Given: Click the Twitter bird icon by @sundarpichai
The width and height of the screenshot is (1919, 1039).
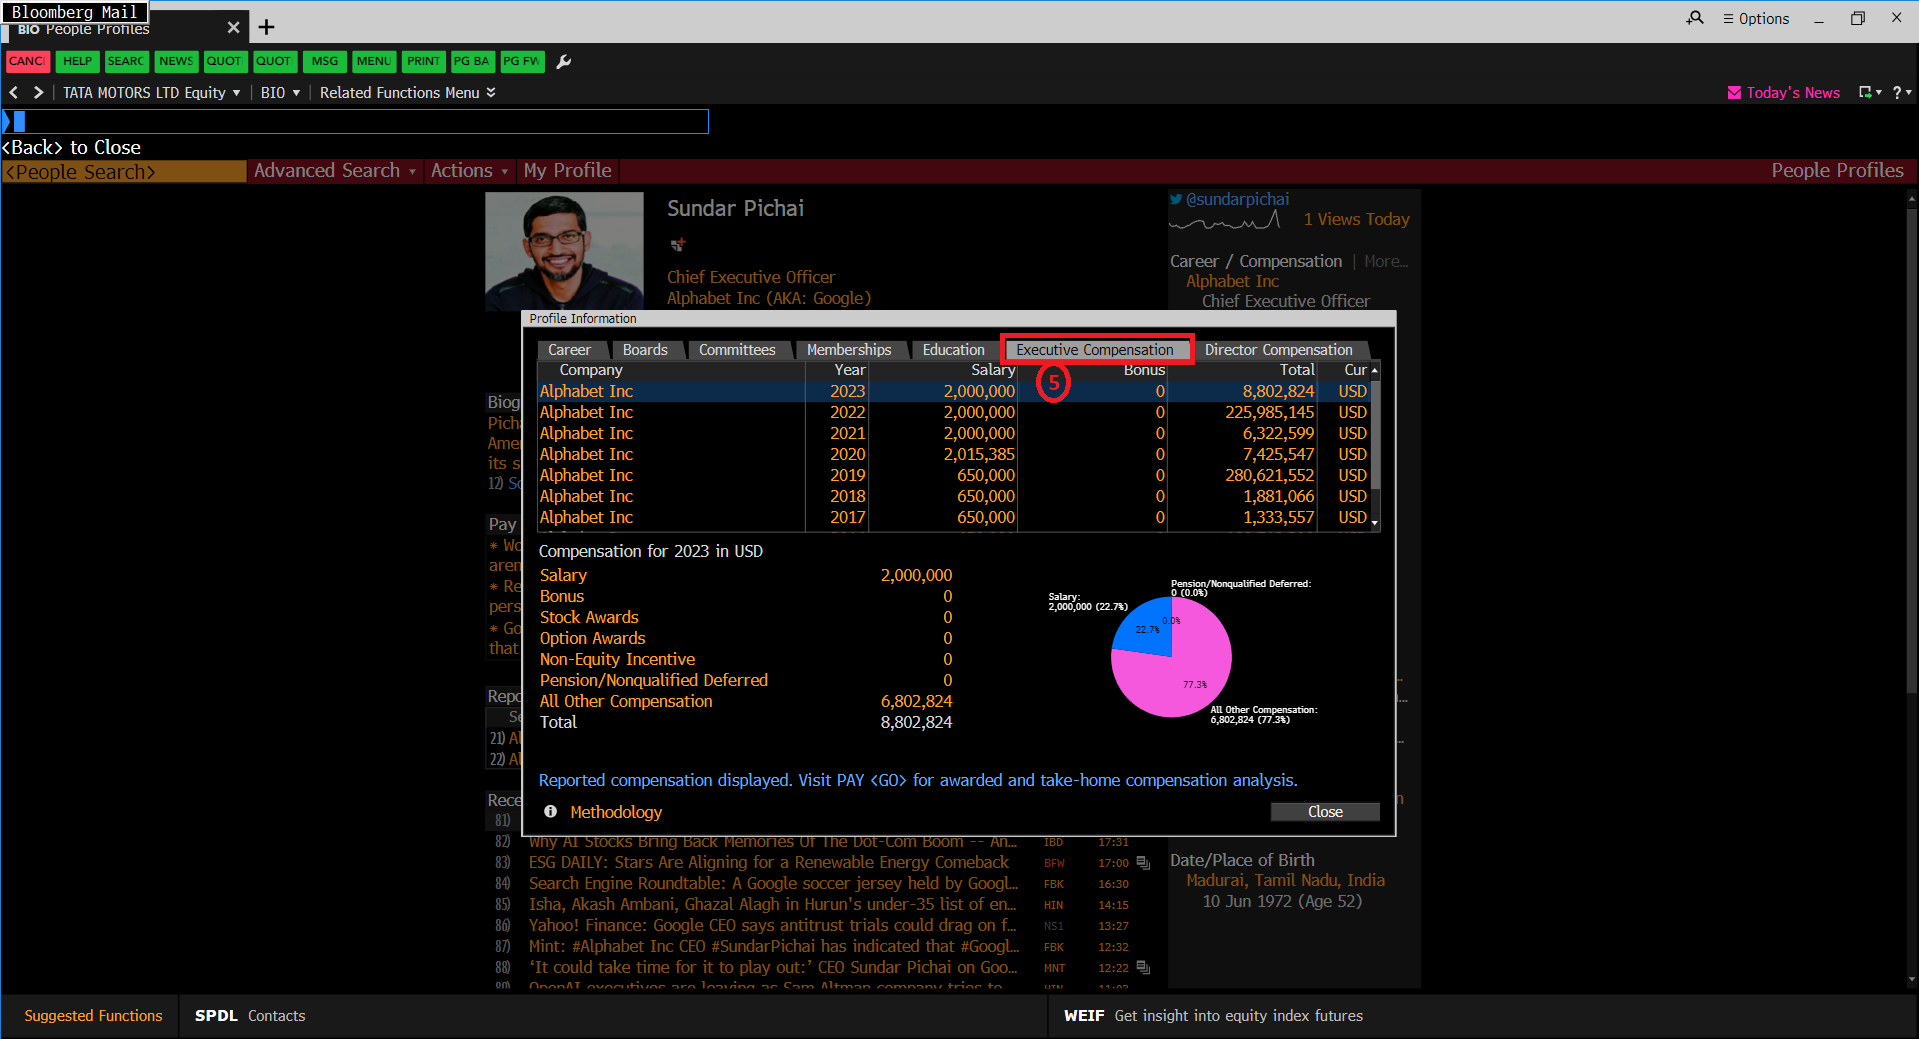Looking at the screenshot, I should pyautogui.click(x=1176, y=199).
